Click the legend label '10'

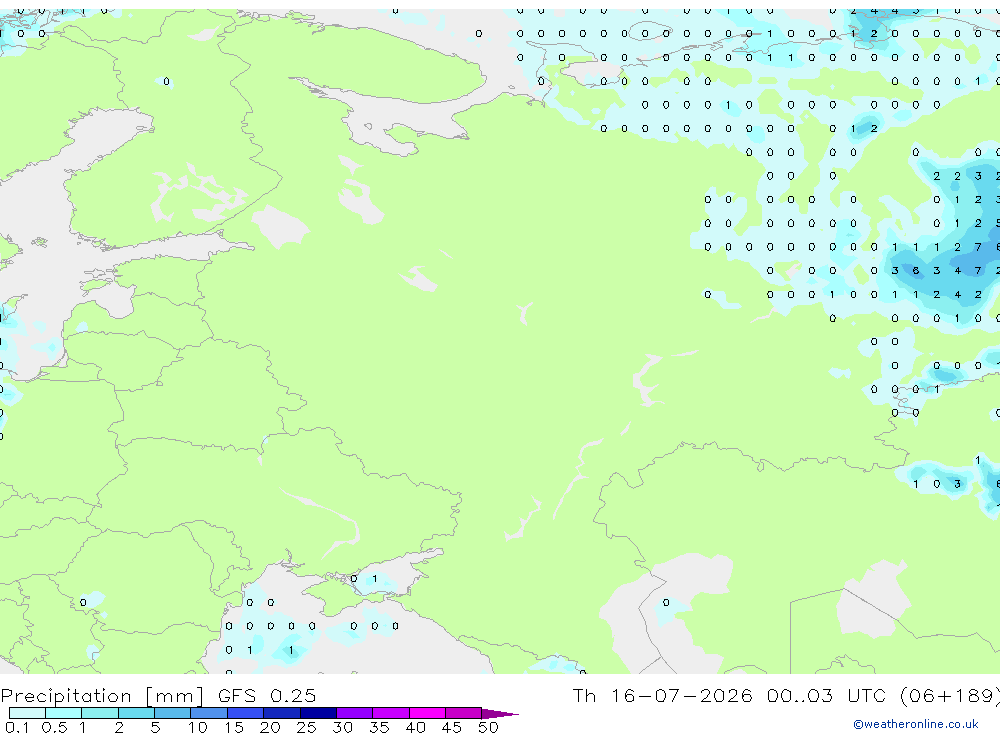coord(197,727)
